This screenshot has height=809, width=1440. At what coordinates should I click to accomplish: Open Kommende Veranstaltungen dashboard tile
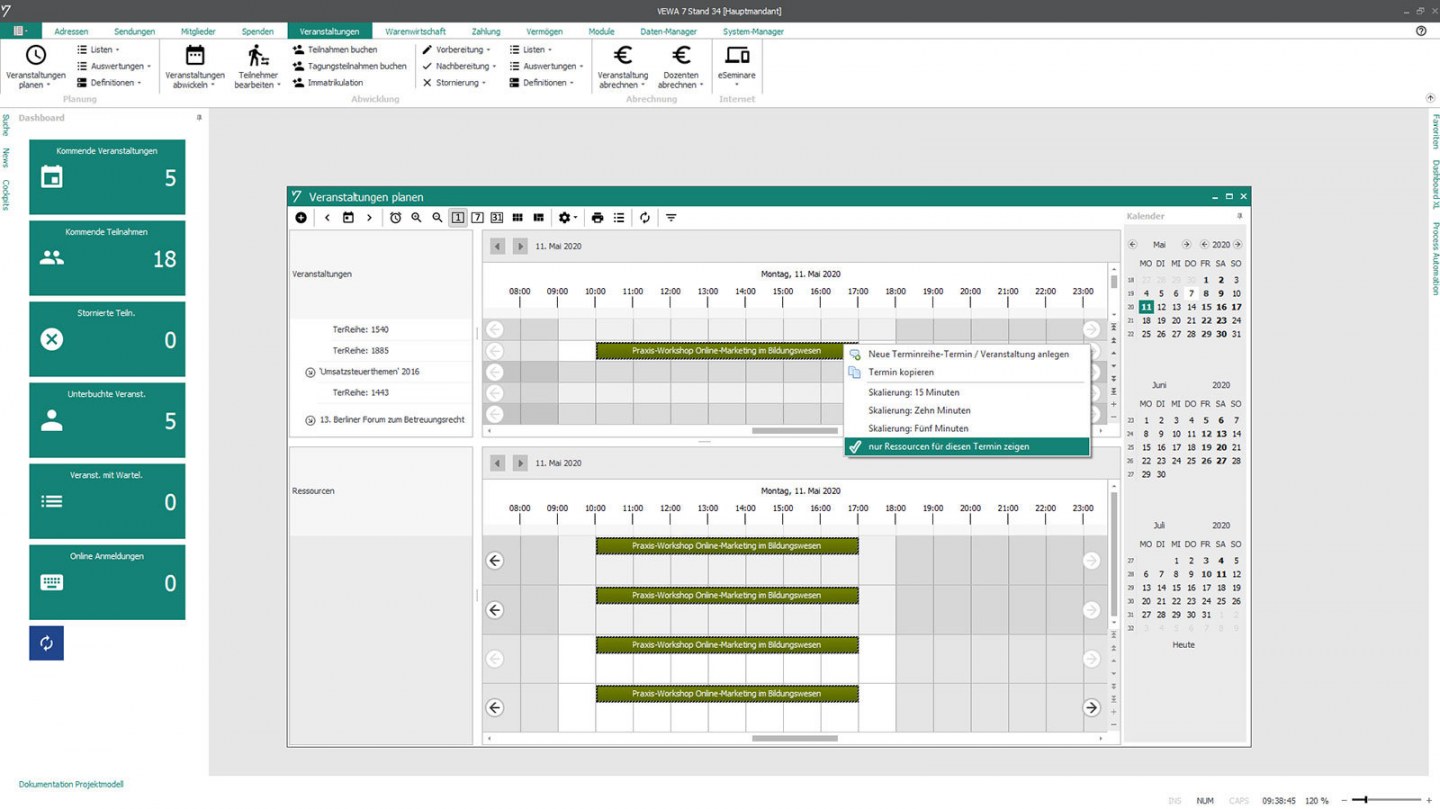click(107, 177)
